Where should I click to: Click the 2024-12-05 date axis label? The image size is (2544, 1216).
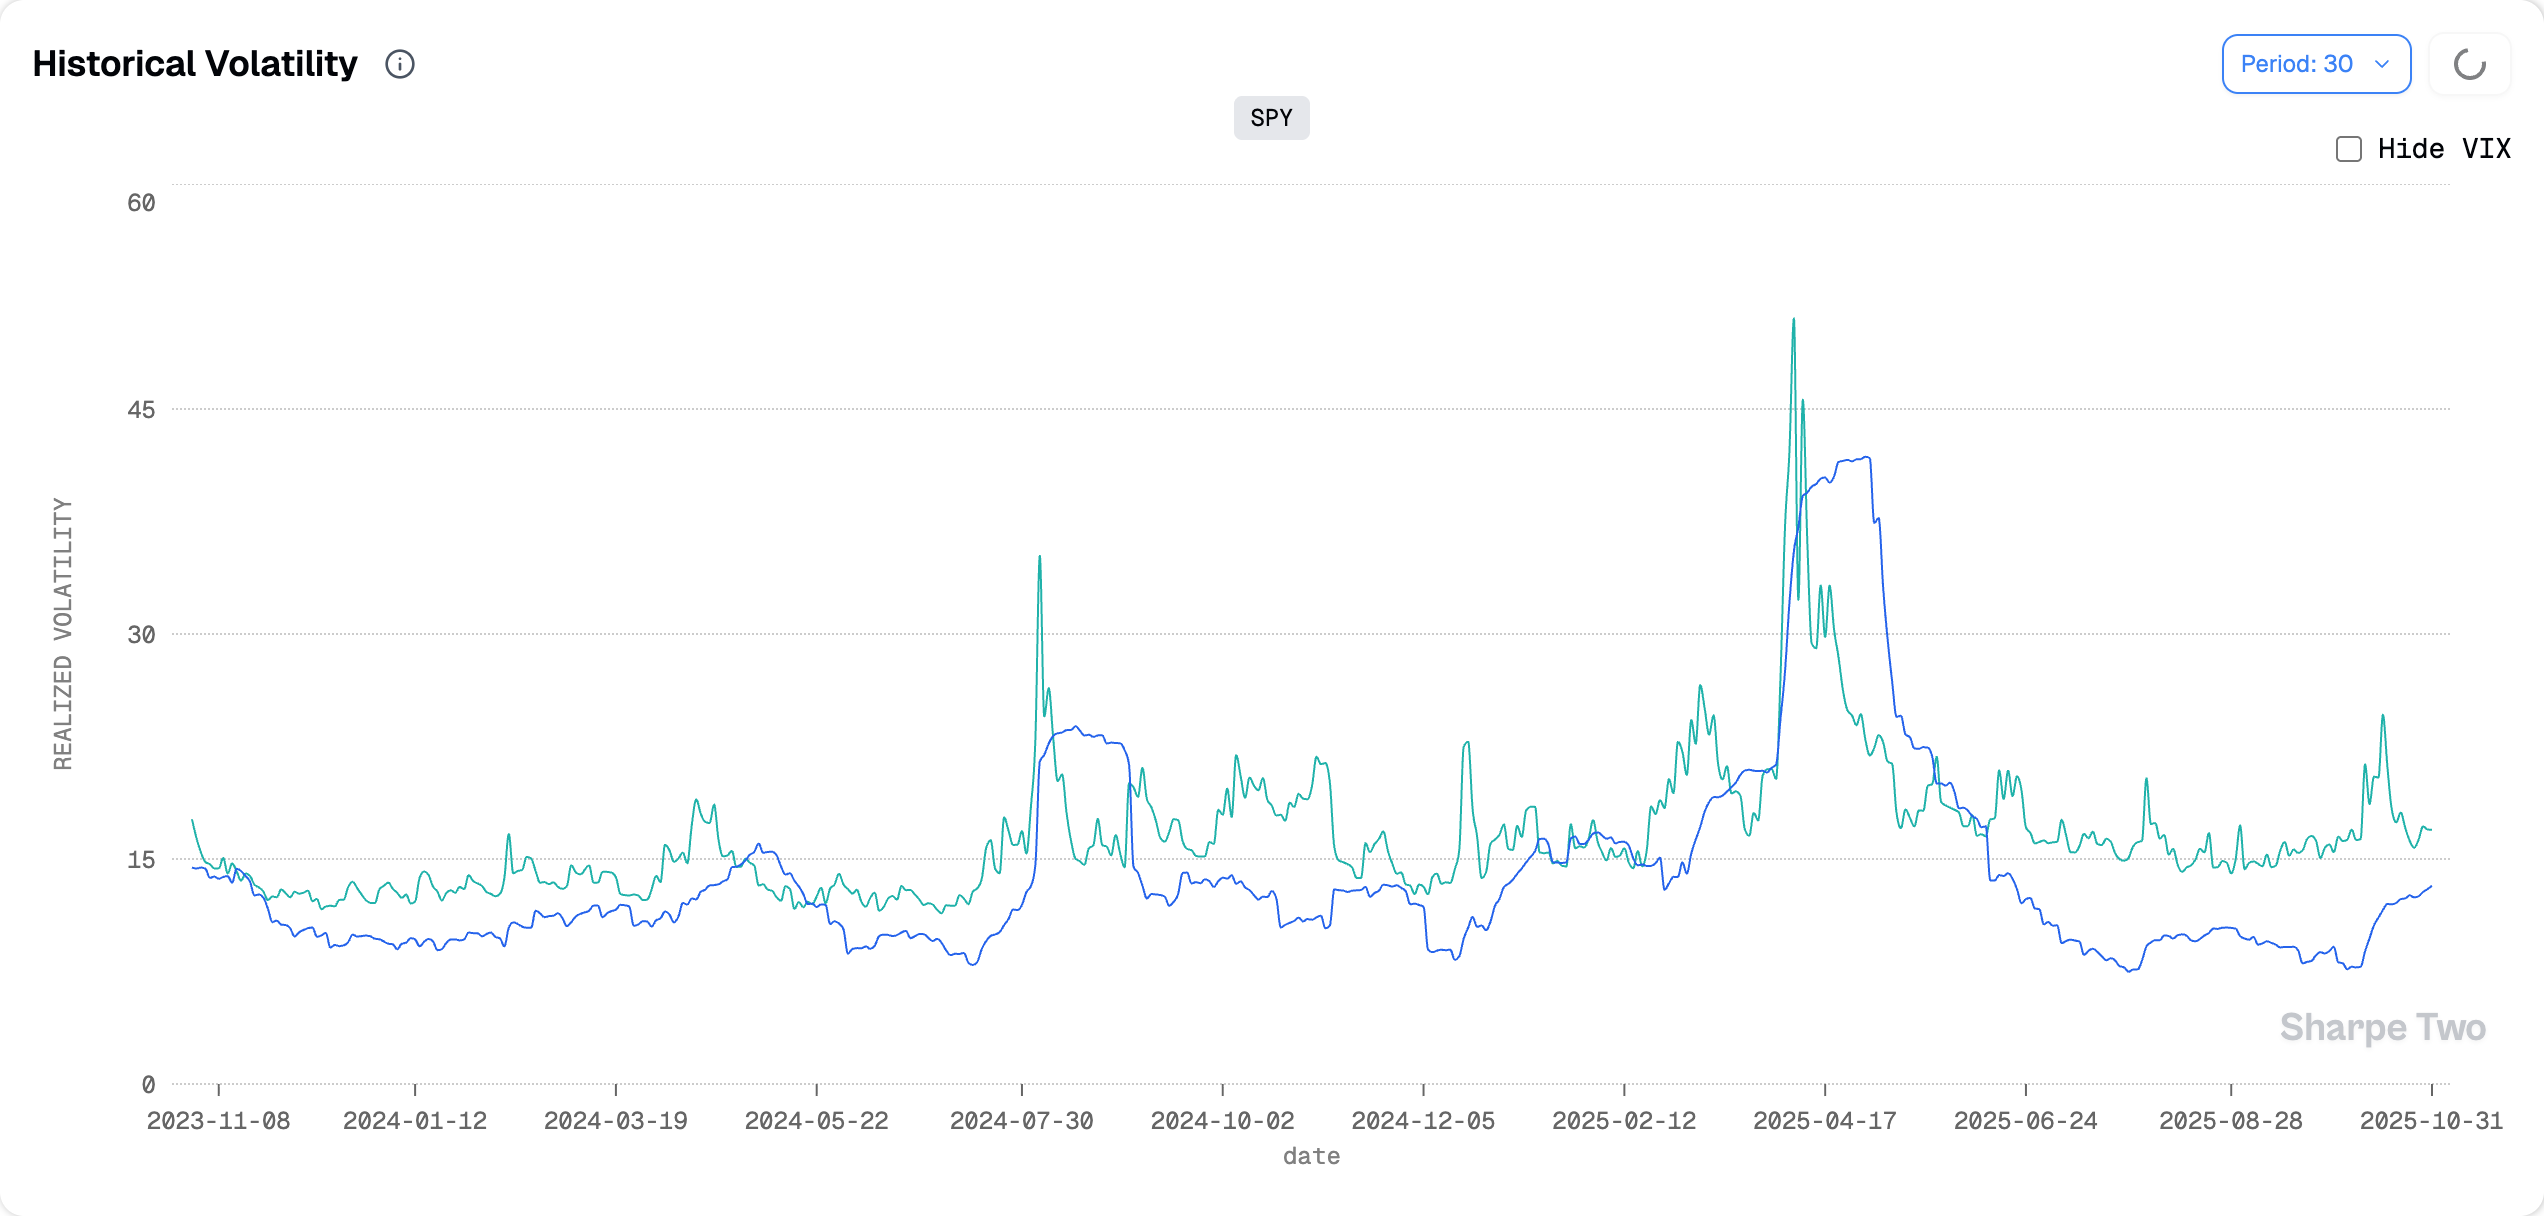pos(1422,1121)
